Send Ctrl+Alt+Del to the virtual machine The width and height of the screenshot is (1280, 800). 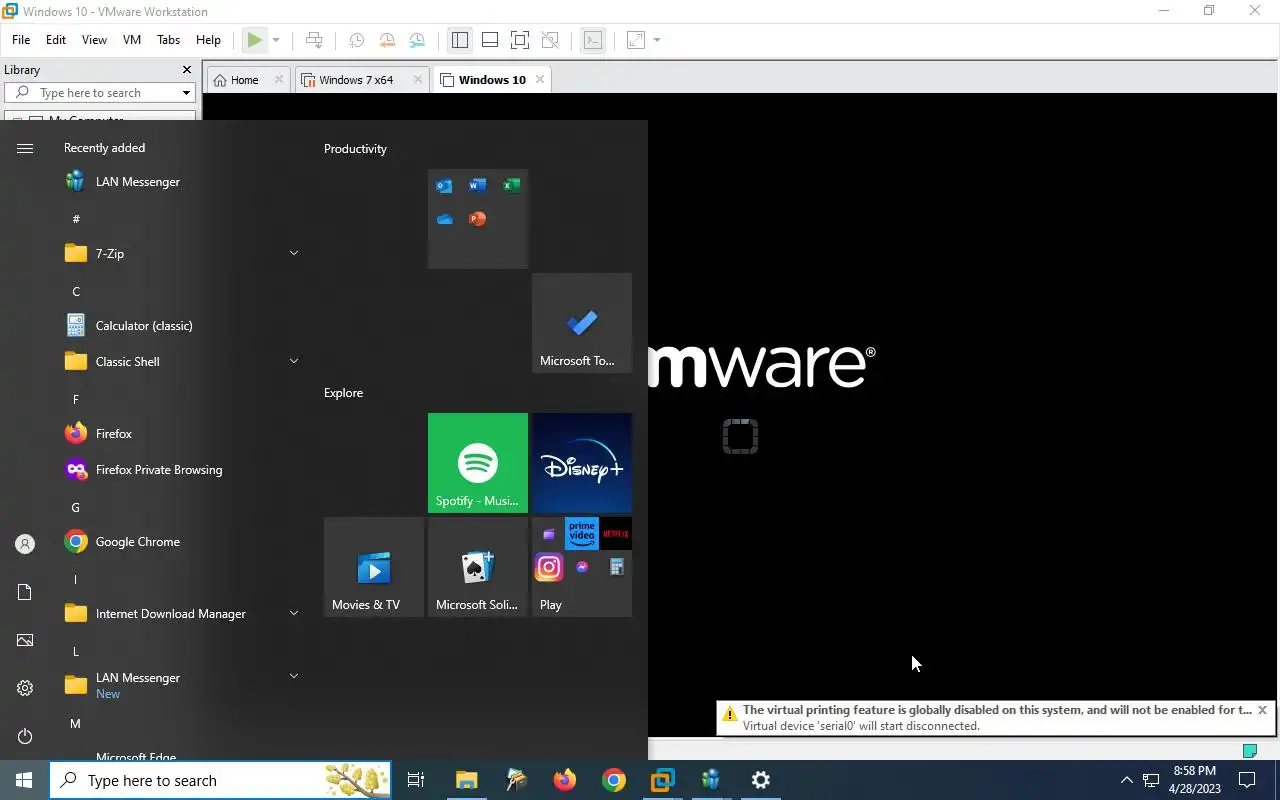pos(314,40)
